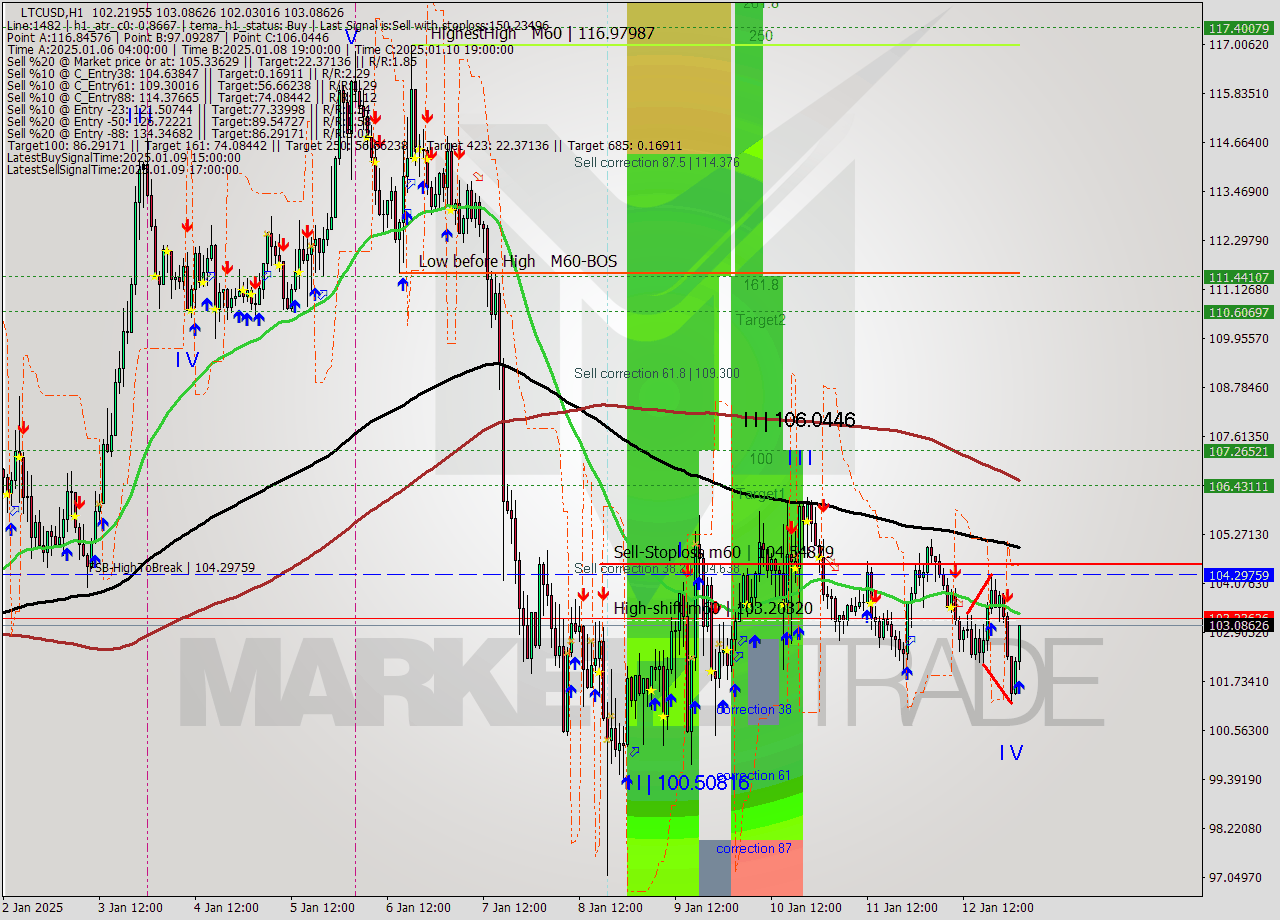Click the blue 104.29759 price tag
This screenshot has height=920, width=1280.
pyautogui.click(x=1240, y=575)
